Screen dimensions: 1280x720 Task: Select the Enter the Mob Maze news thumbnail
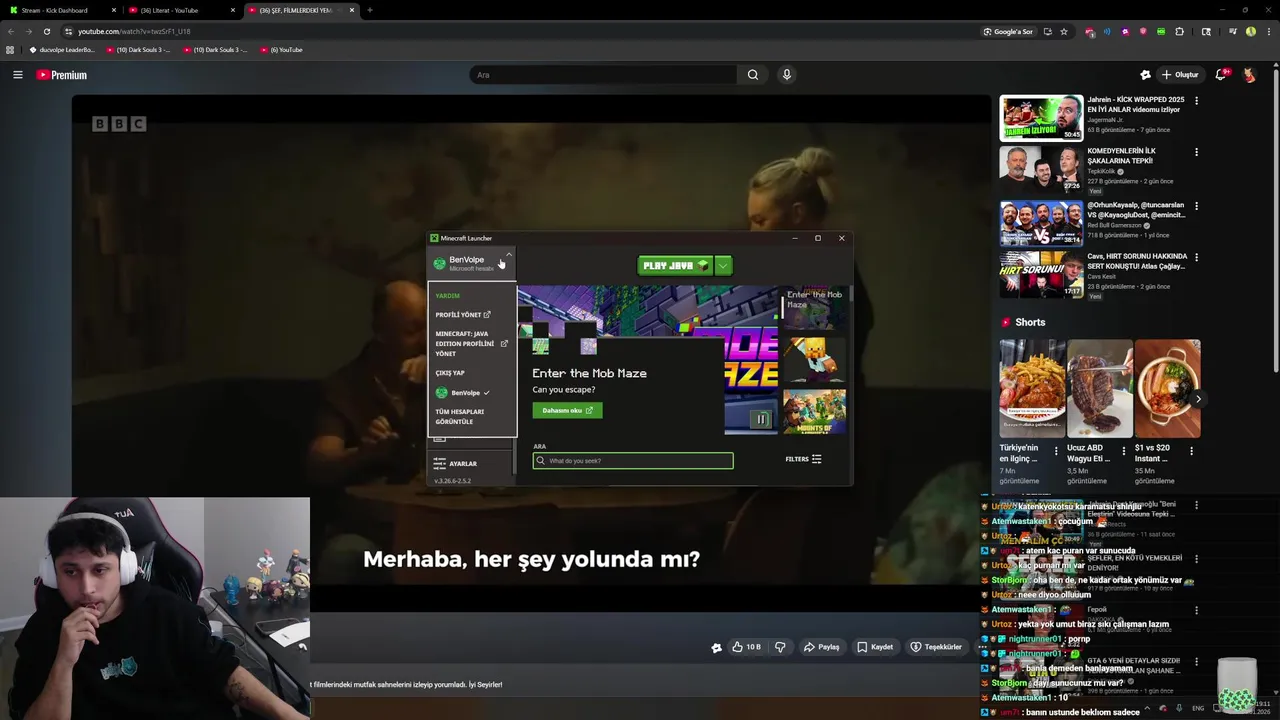click(x=815, y=309)
